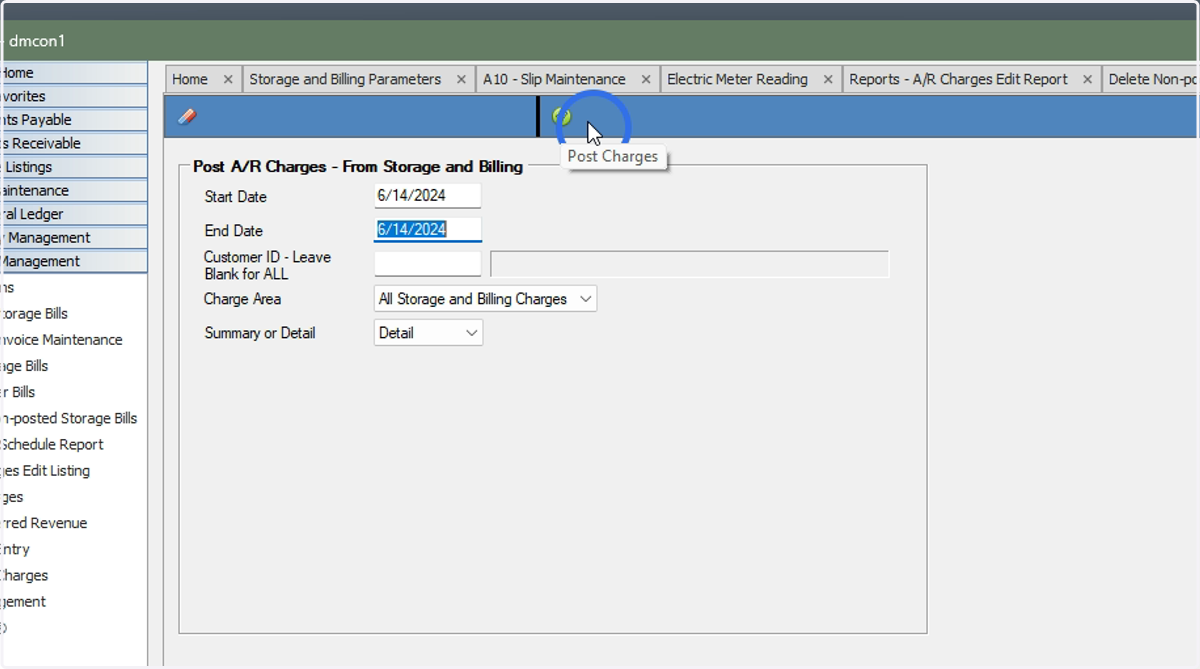Click the Start Date field
The height and width of the screenshot is (669, 1200).
point(428,196)
